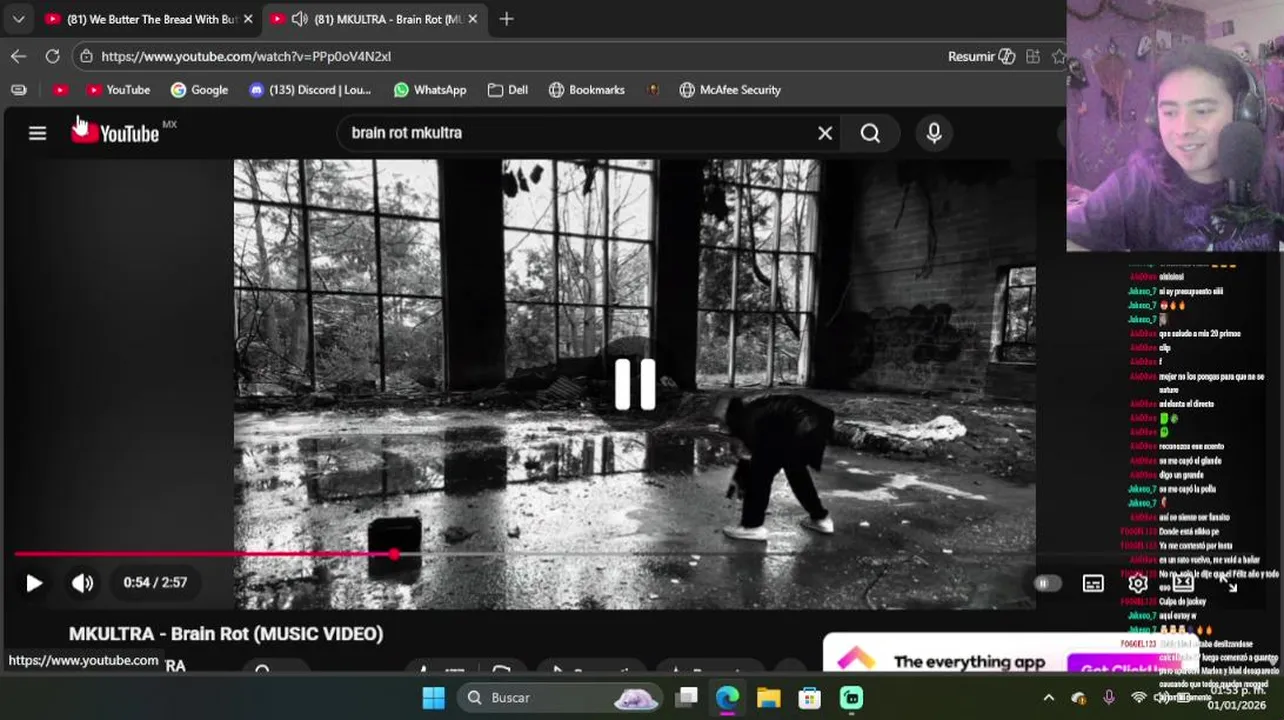Click the Resumir Copilot button
Image resolution: width=1284 pixels, height=720 pixels.
(x=981, y=56)
